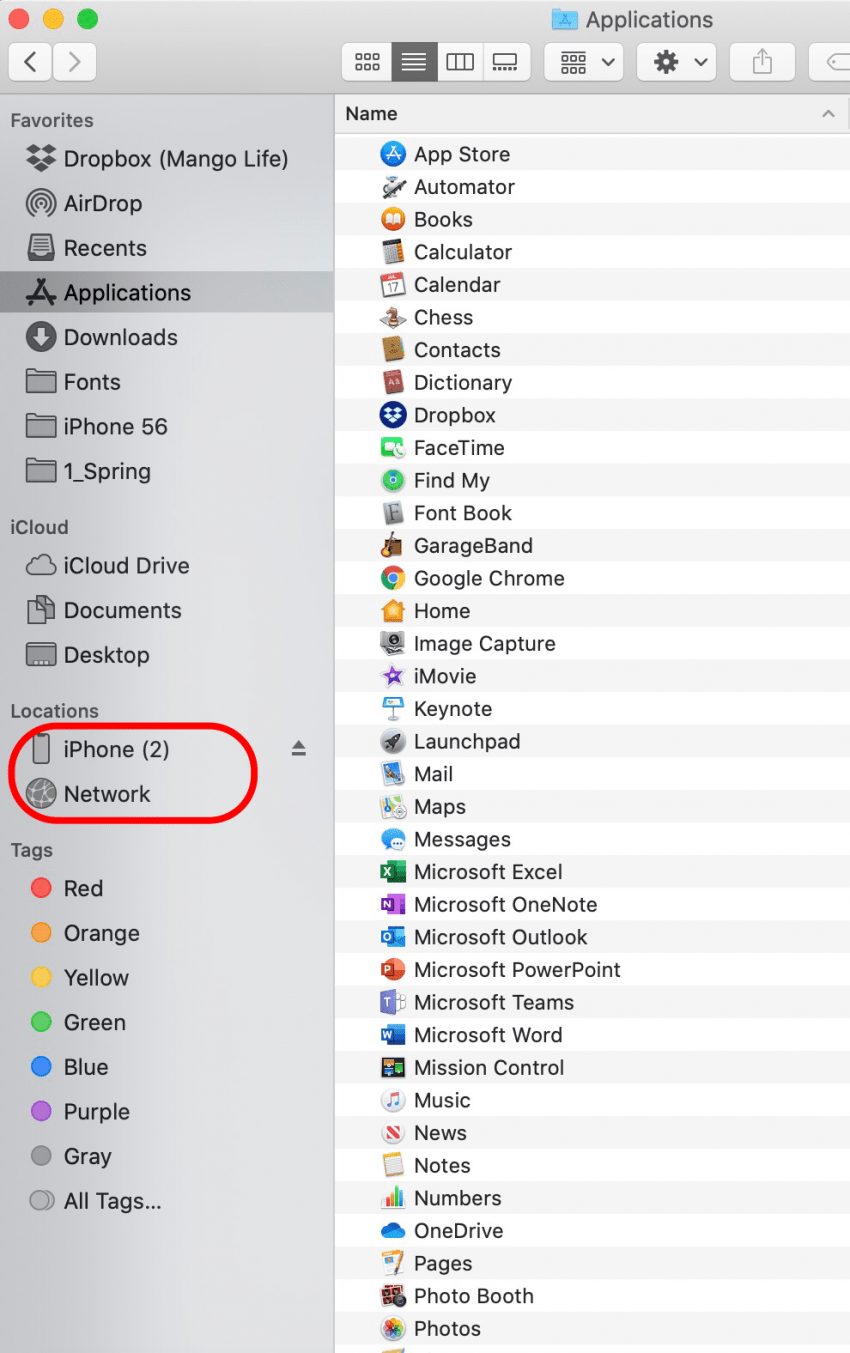Image resolution: width=850 pixels, height=1353 pixels.
Task: Switch to icon view mode
Action: click(367, 62)
